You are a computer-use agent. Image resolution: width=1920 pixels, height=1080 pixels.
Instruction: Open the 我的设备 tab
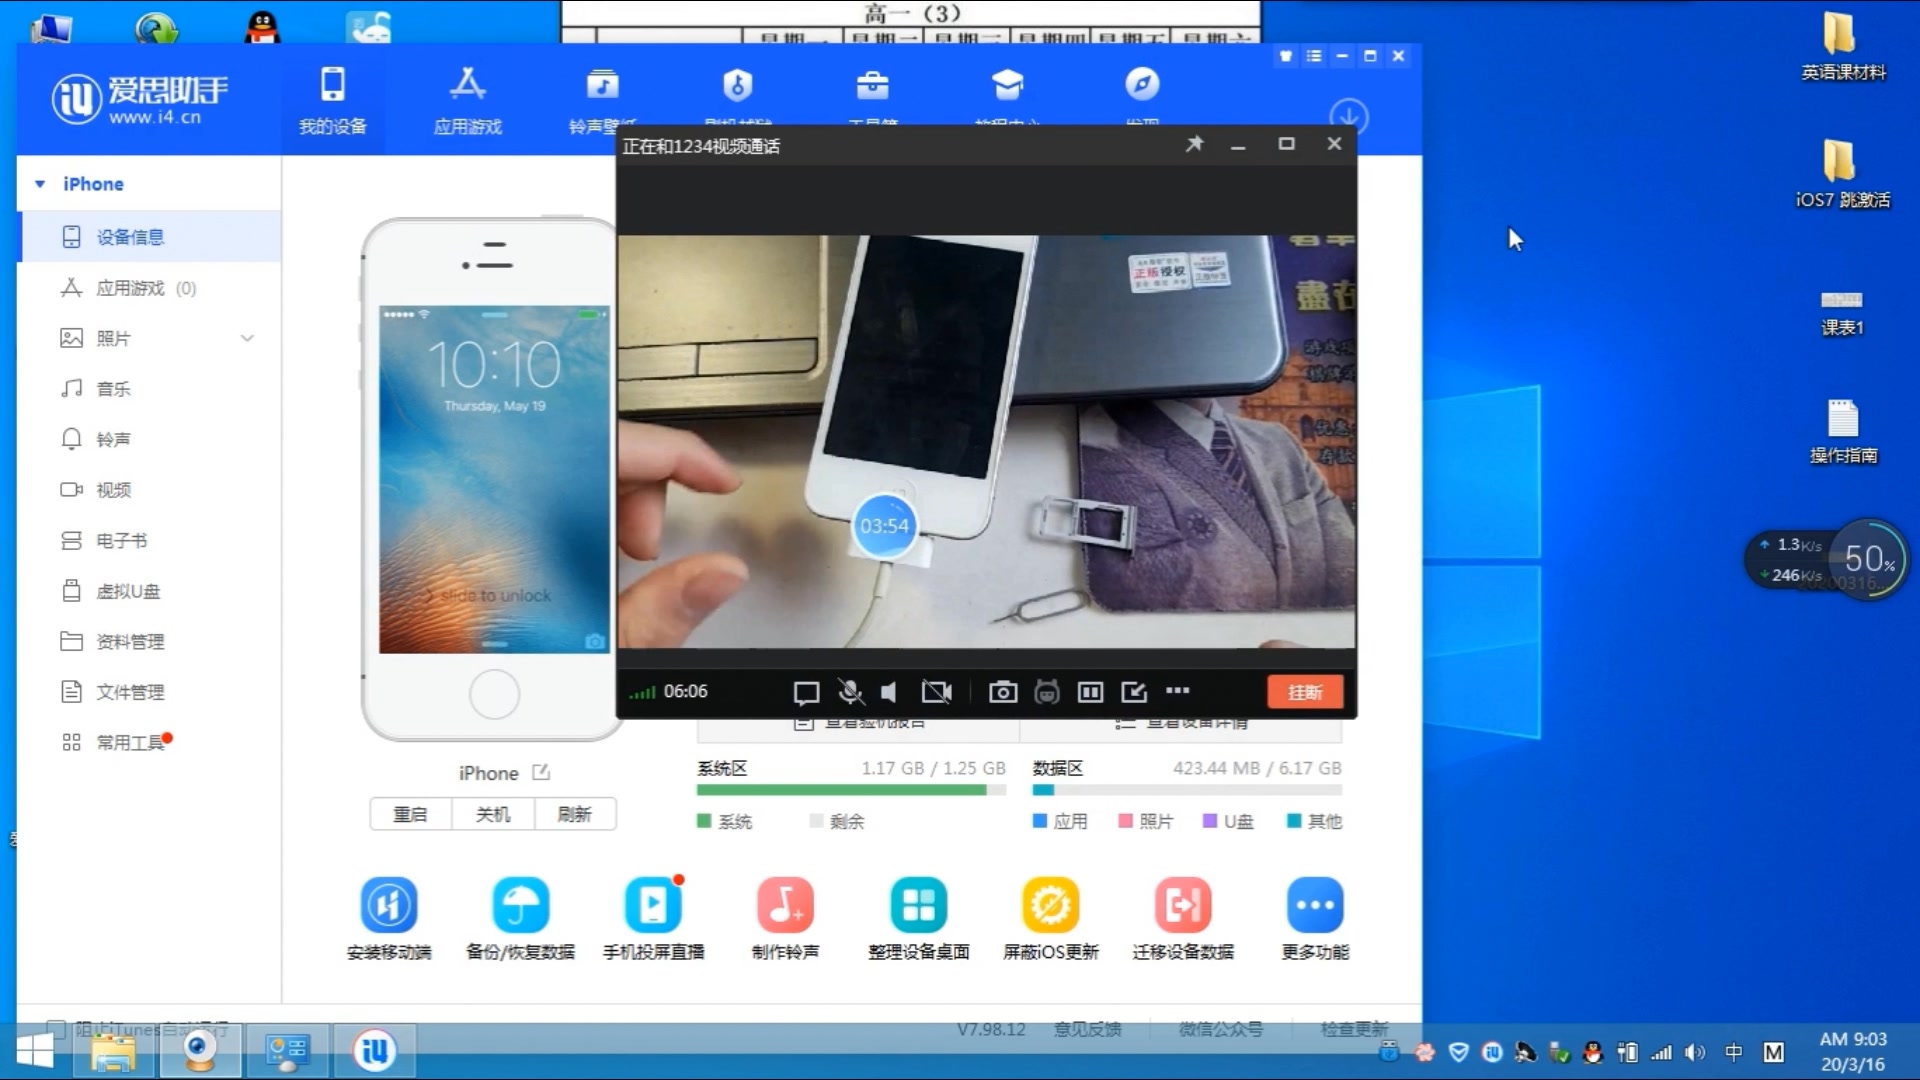click(x=333, y=100)
